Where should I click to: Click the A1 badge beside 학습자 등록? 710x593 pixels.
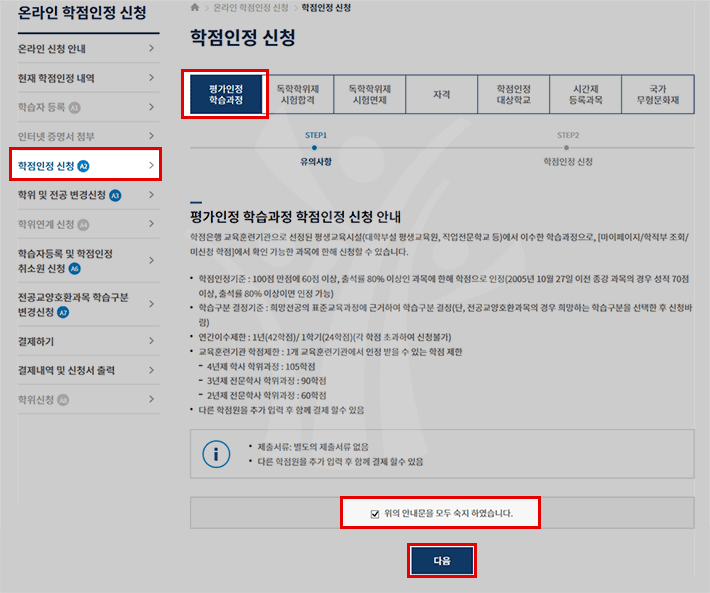click(74, 107)
